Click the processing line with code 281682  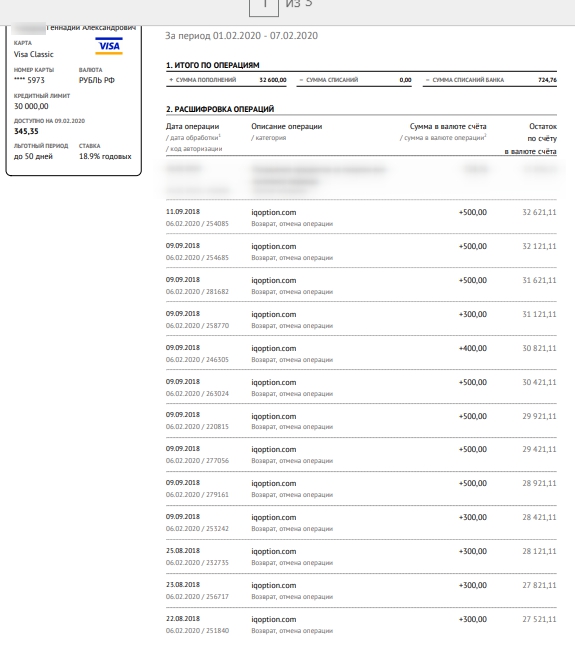(x=197, y=291)
